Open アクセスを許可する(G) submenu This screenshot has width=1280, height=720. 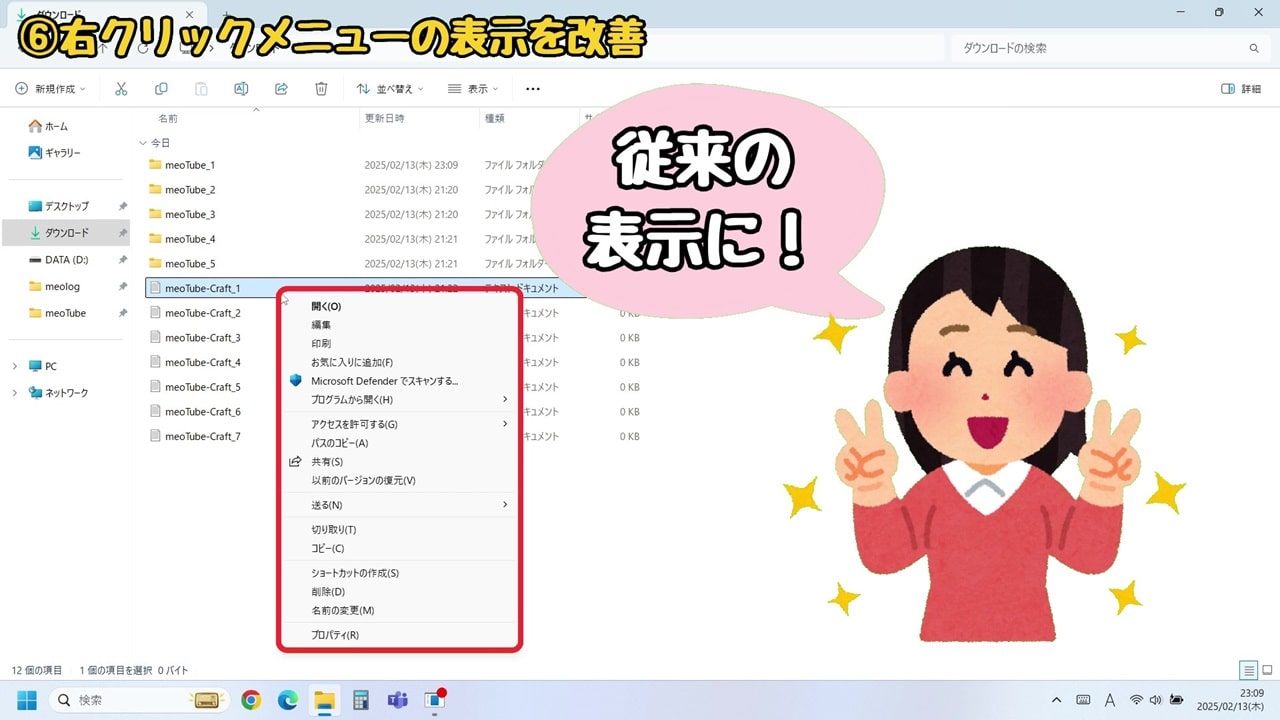(x=398, y=424)
